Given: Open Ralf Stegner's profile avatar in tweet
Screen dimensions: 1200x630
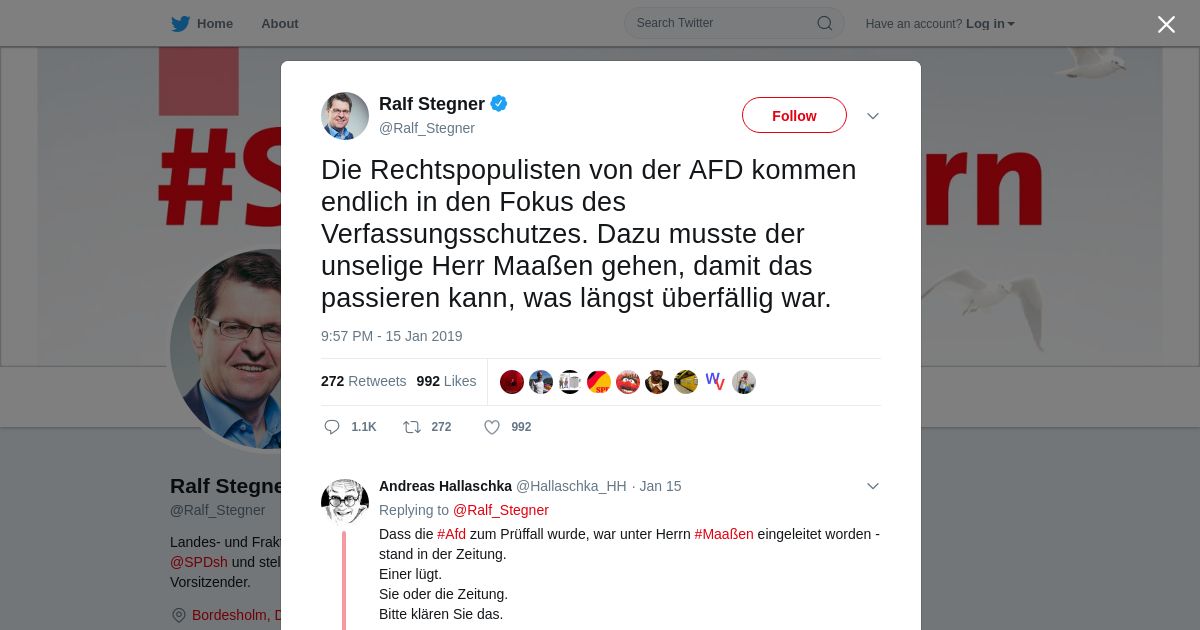Looking at the screenshot, I should coord(345,116).
